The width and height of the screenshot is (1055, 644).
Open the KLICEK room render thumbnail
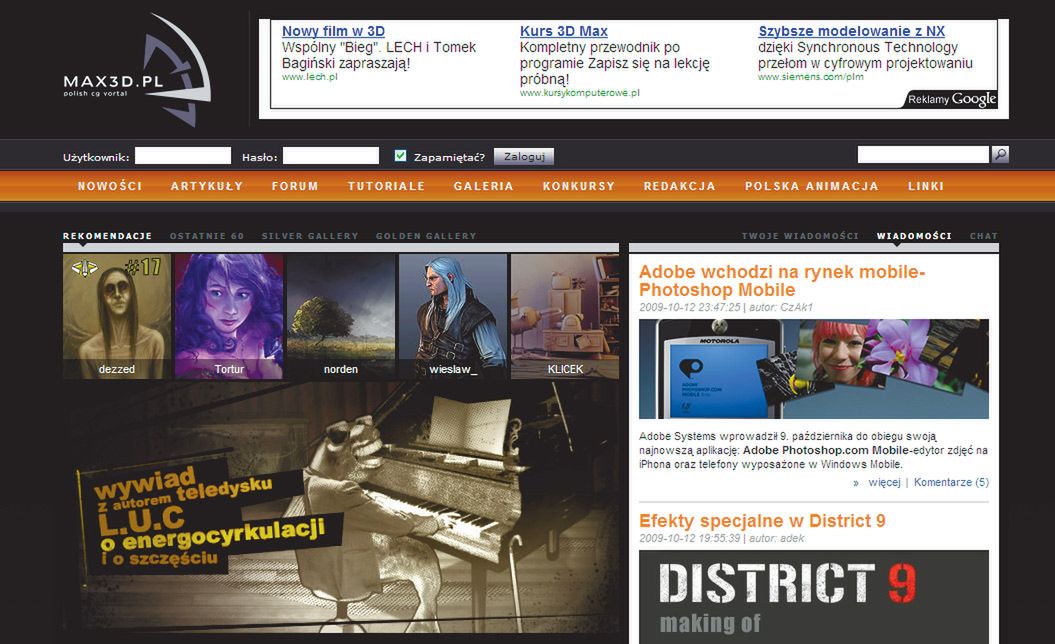click(x=565, y=316)
